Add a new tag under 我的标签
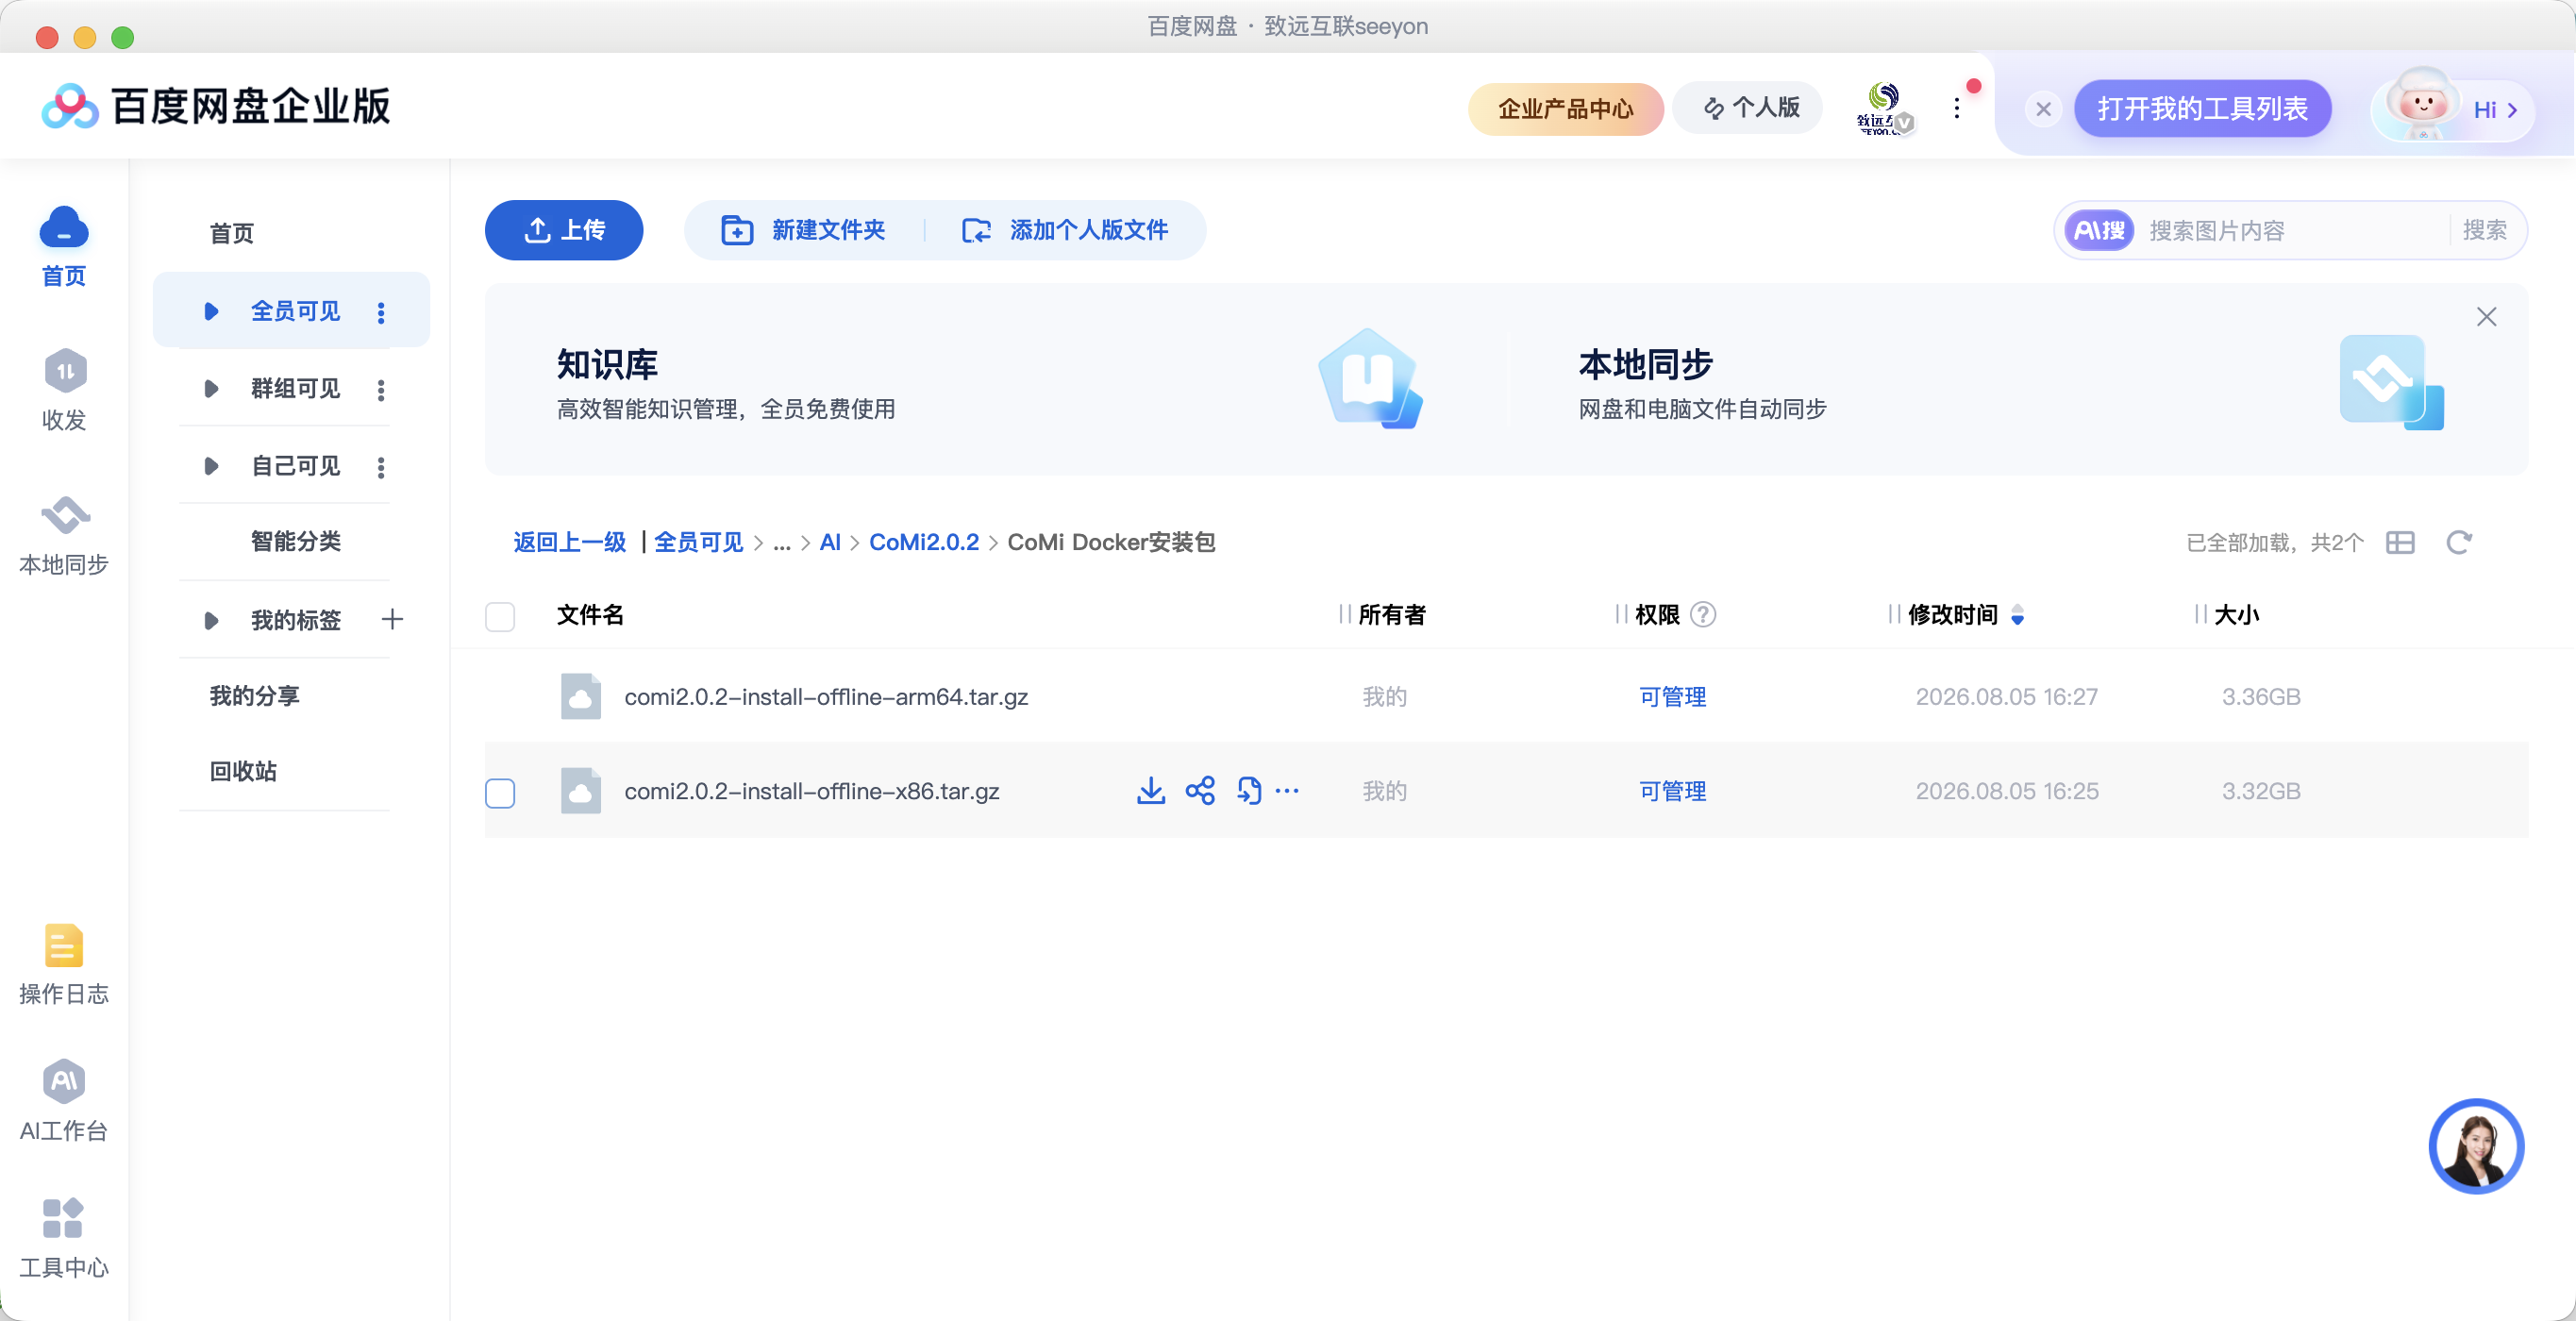 pyautogui.click(x=392, y=619)
